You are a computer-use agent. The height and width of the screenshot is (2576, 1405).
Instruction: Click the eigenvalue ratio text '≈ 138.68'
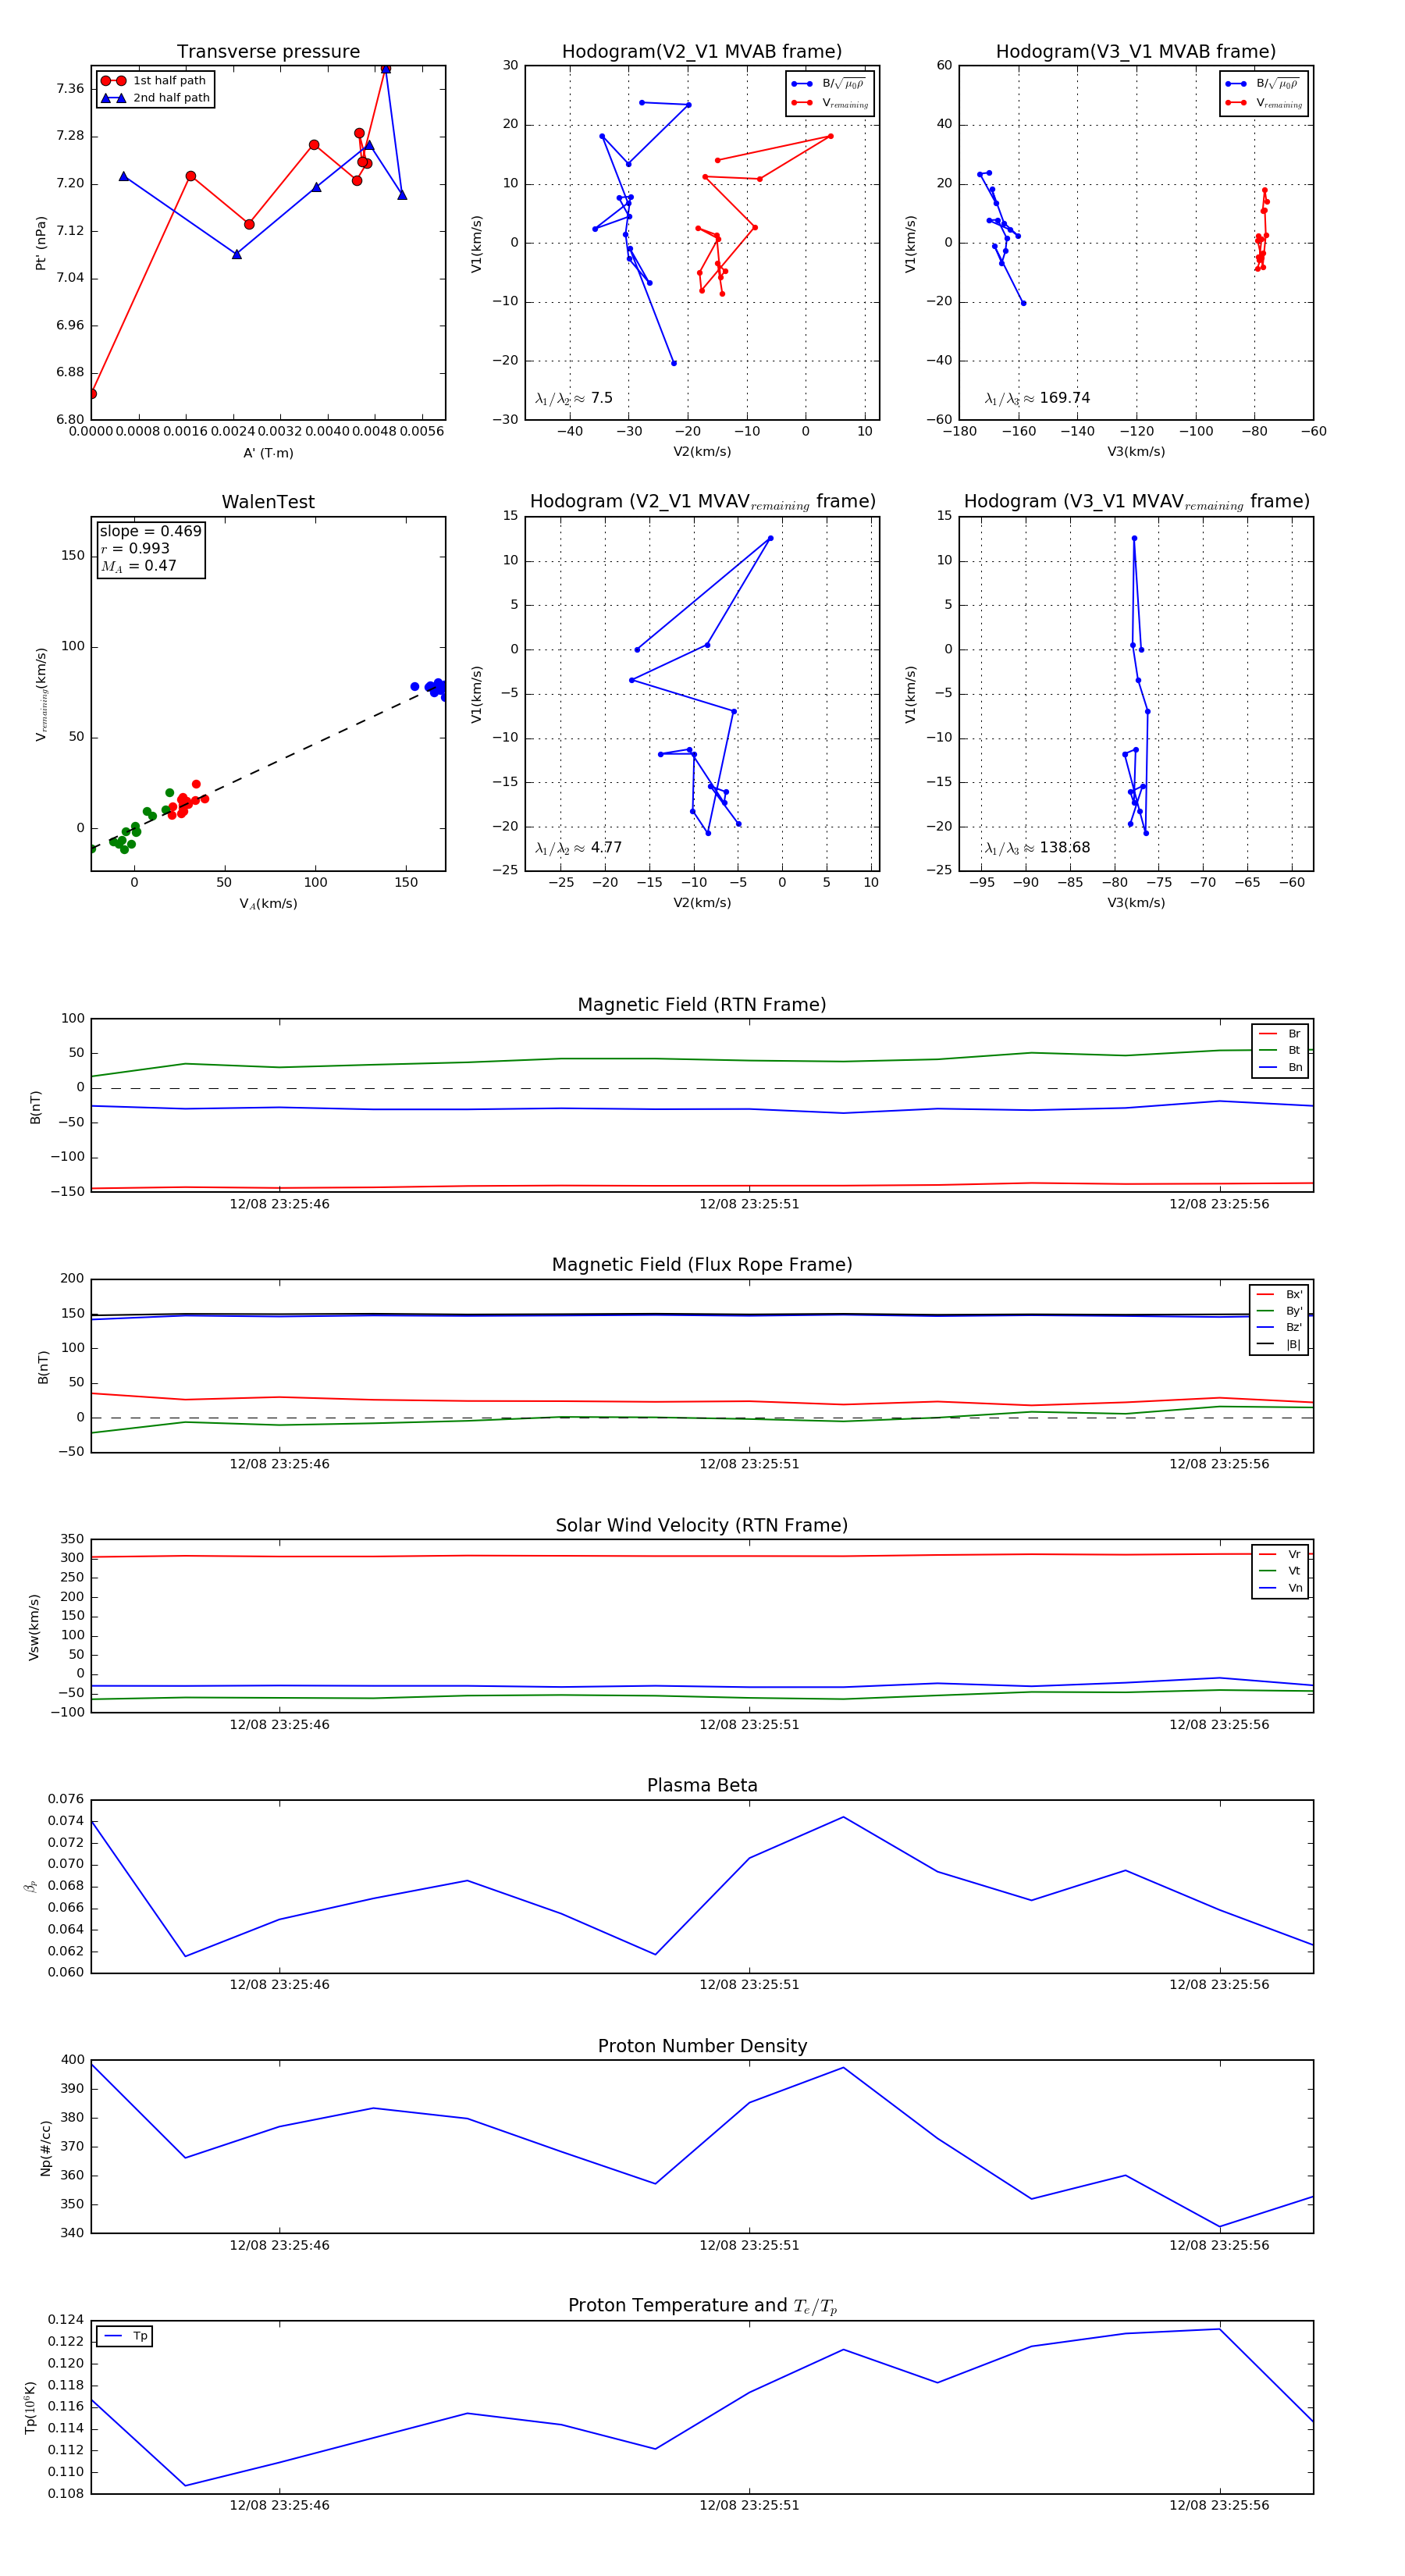[x=1056, y=848]
